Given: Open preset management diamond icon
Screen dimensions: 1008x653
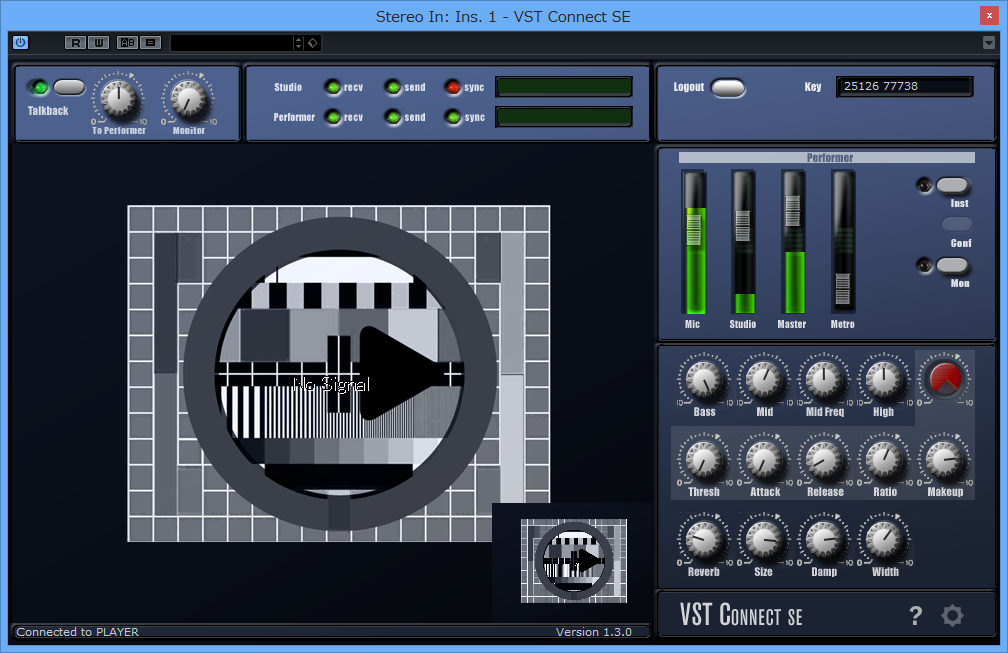Looking at the screenshot, I should pos(313,42).
